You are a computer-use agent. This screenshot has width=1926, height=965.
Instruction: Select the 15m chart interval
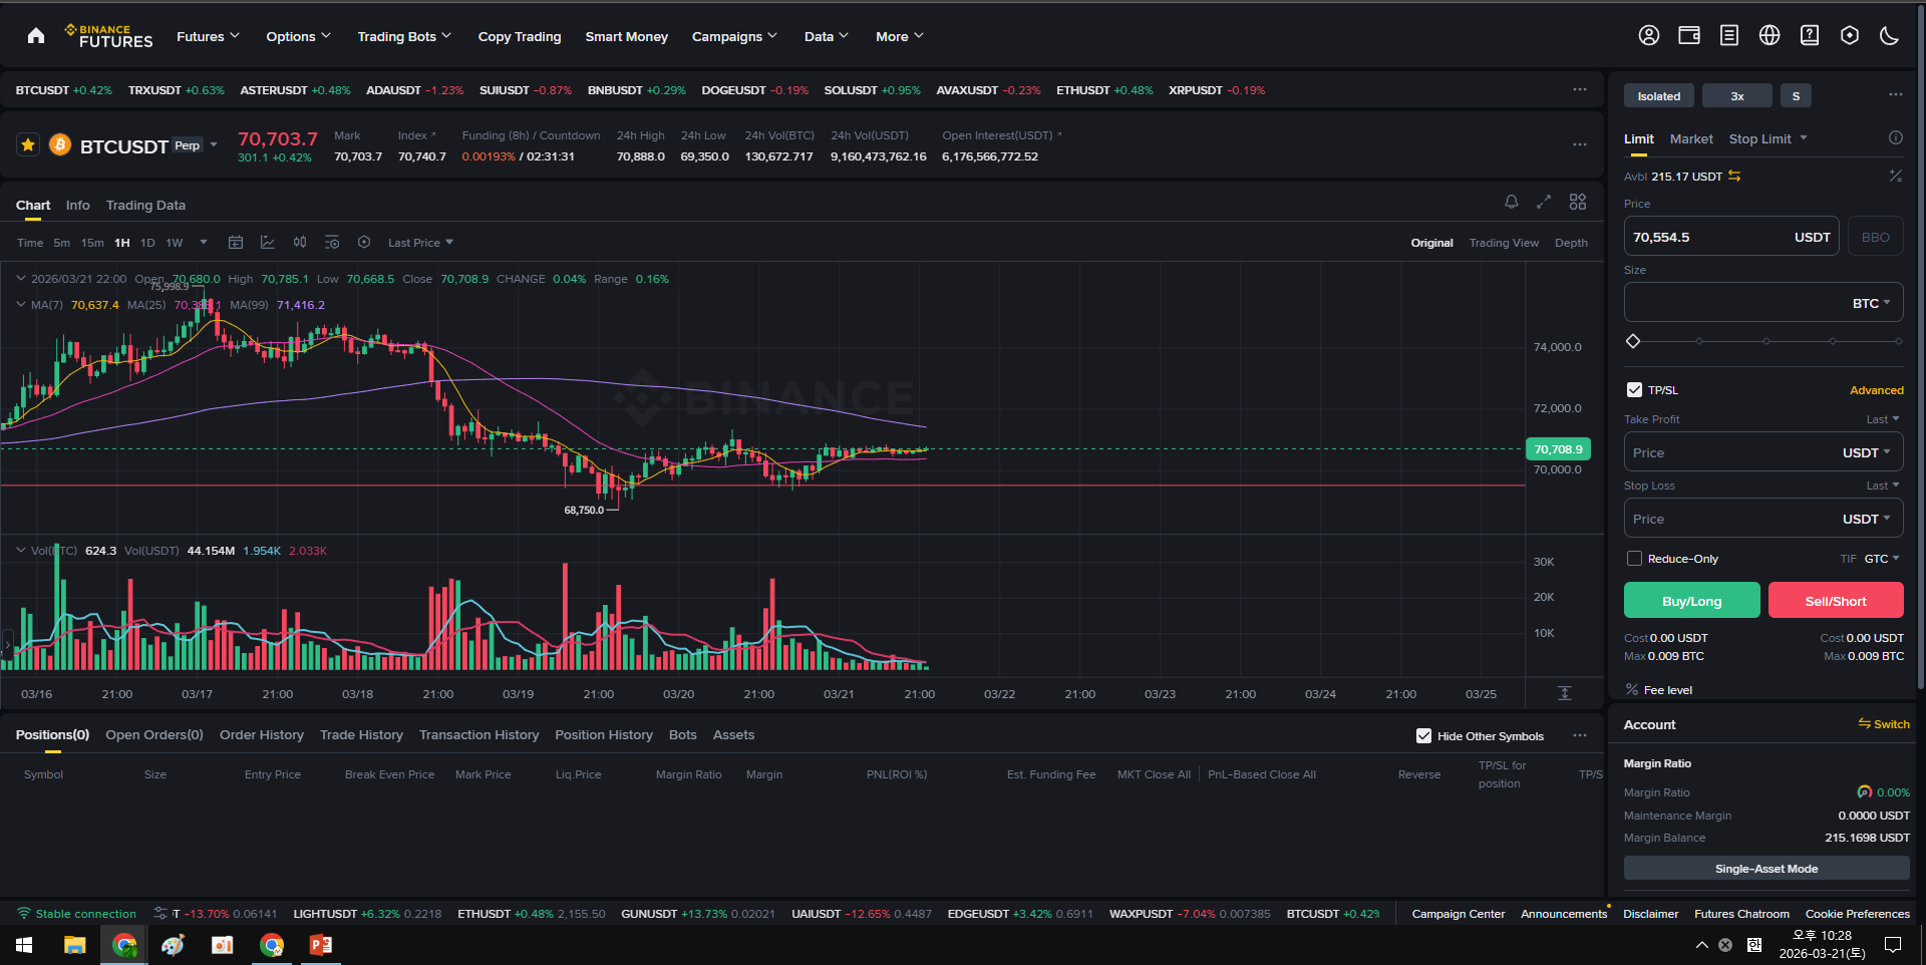pyautogui.click(x=92, y=243)
